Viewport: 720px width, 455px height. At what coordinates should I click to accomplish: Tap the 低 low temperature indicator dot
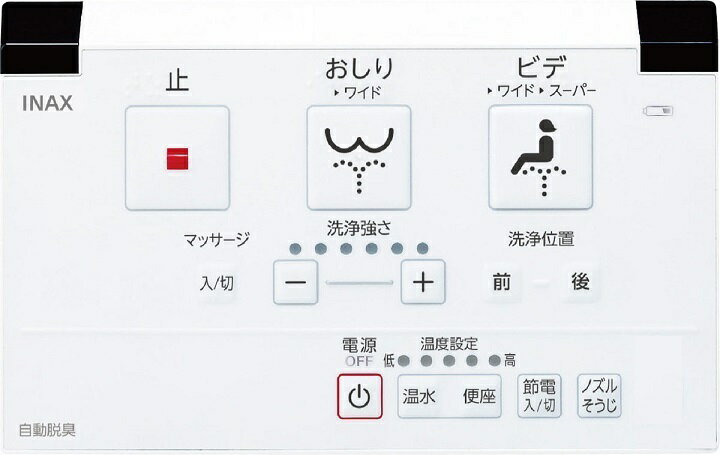[x=404, y=361]
